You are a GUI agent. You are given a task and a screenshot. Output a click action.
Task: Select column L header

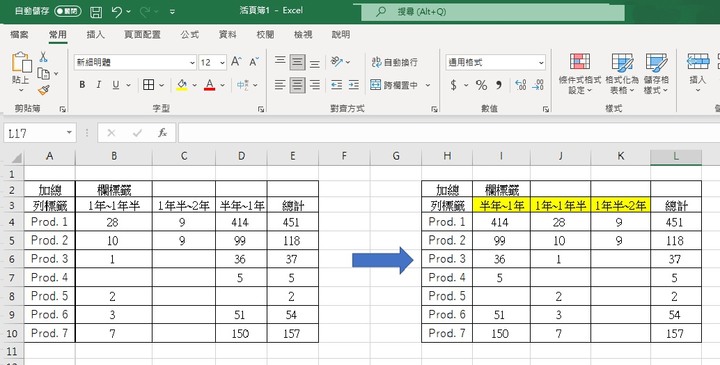(x=676, y=157)
